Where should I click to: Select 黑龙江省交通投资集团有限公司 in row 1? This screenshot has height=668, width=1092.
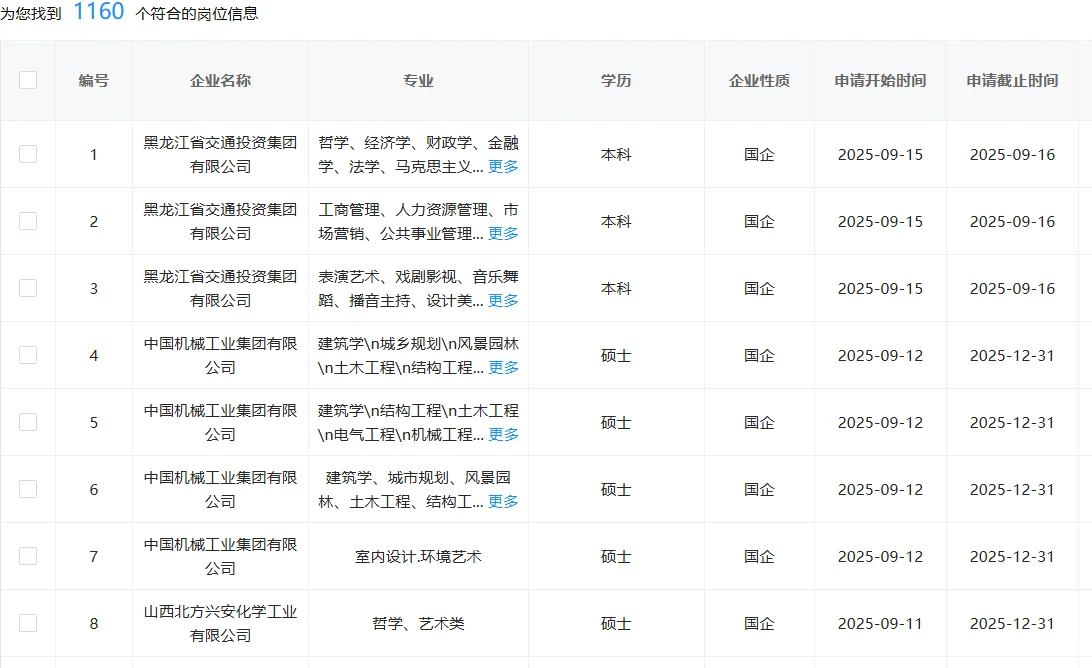click(220, 154)
